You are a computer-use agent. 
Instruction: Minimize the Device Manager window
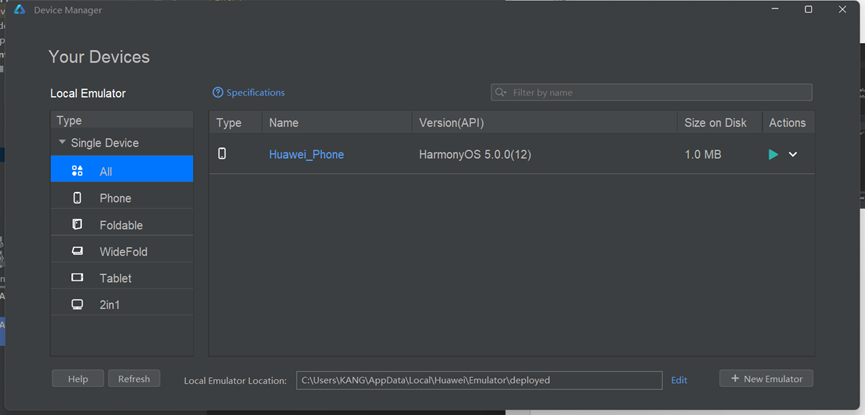pos(775,9)
